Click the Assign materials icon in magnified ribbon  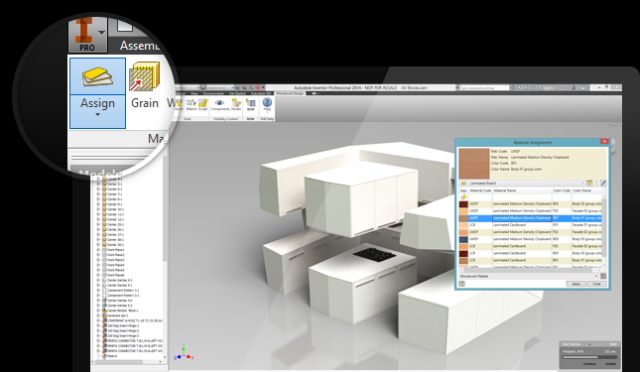pyautogui.click(x=98, y=76)
